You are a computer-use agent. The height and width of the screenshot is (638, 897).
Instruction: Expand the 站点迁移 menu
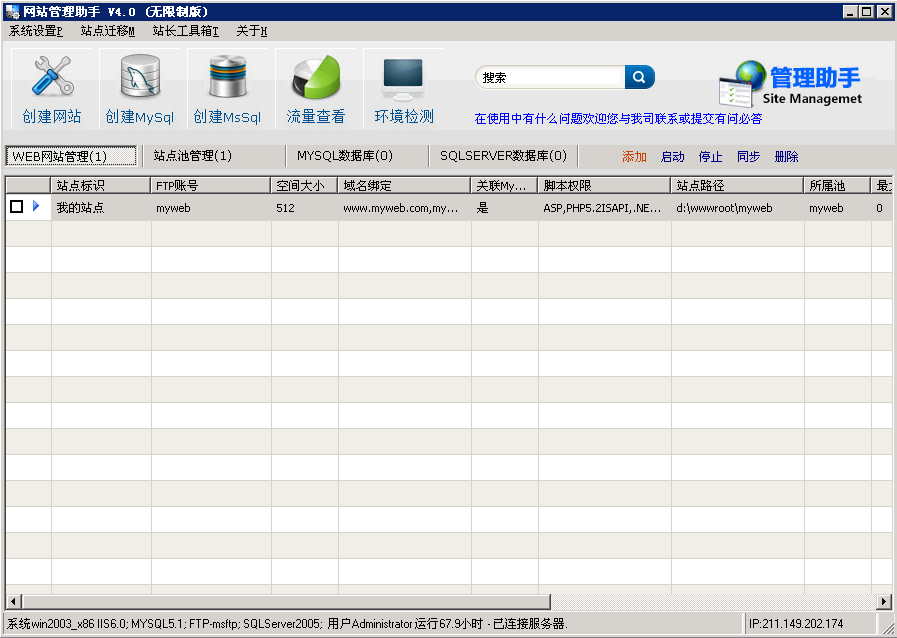107,31
